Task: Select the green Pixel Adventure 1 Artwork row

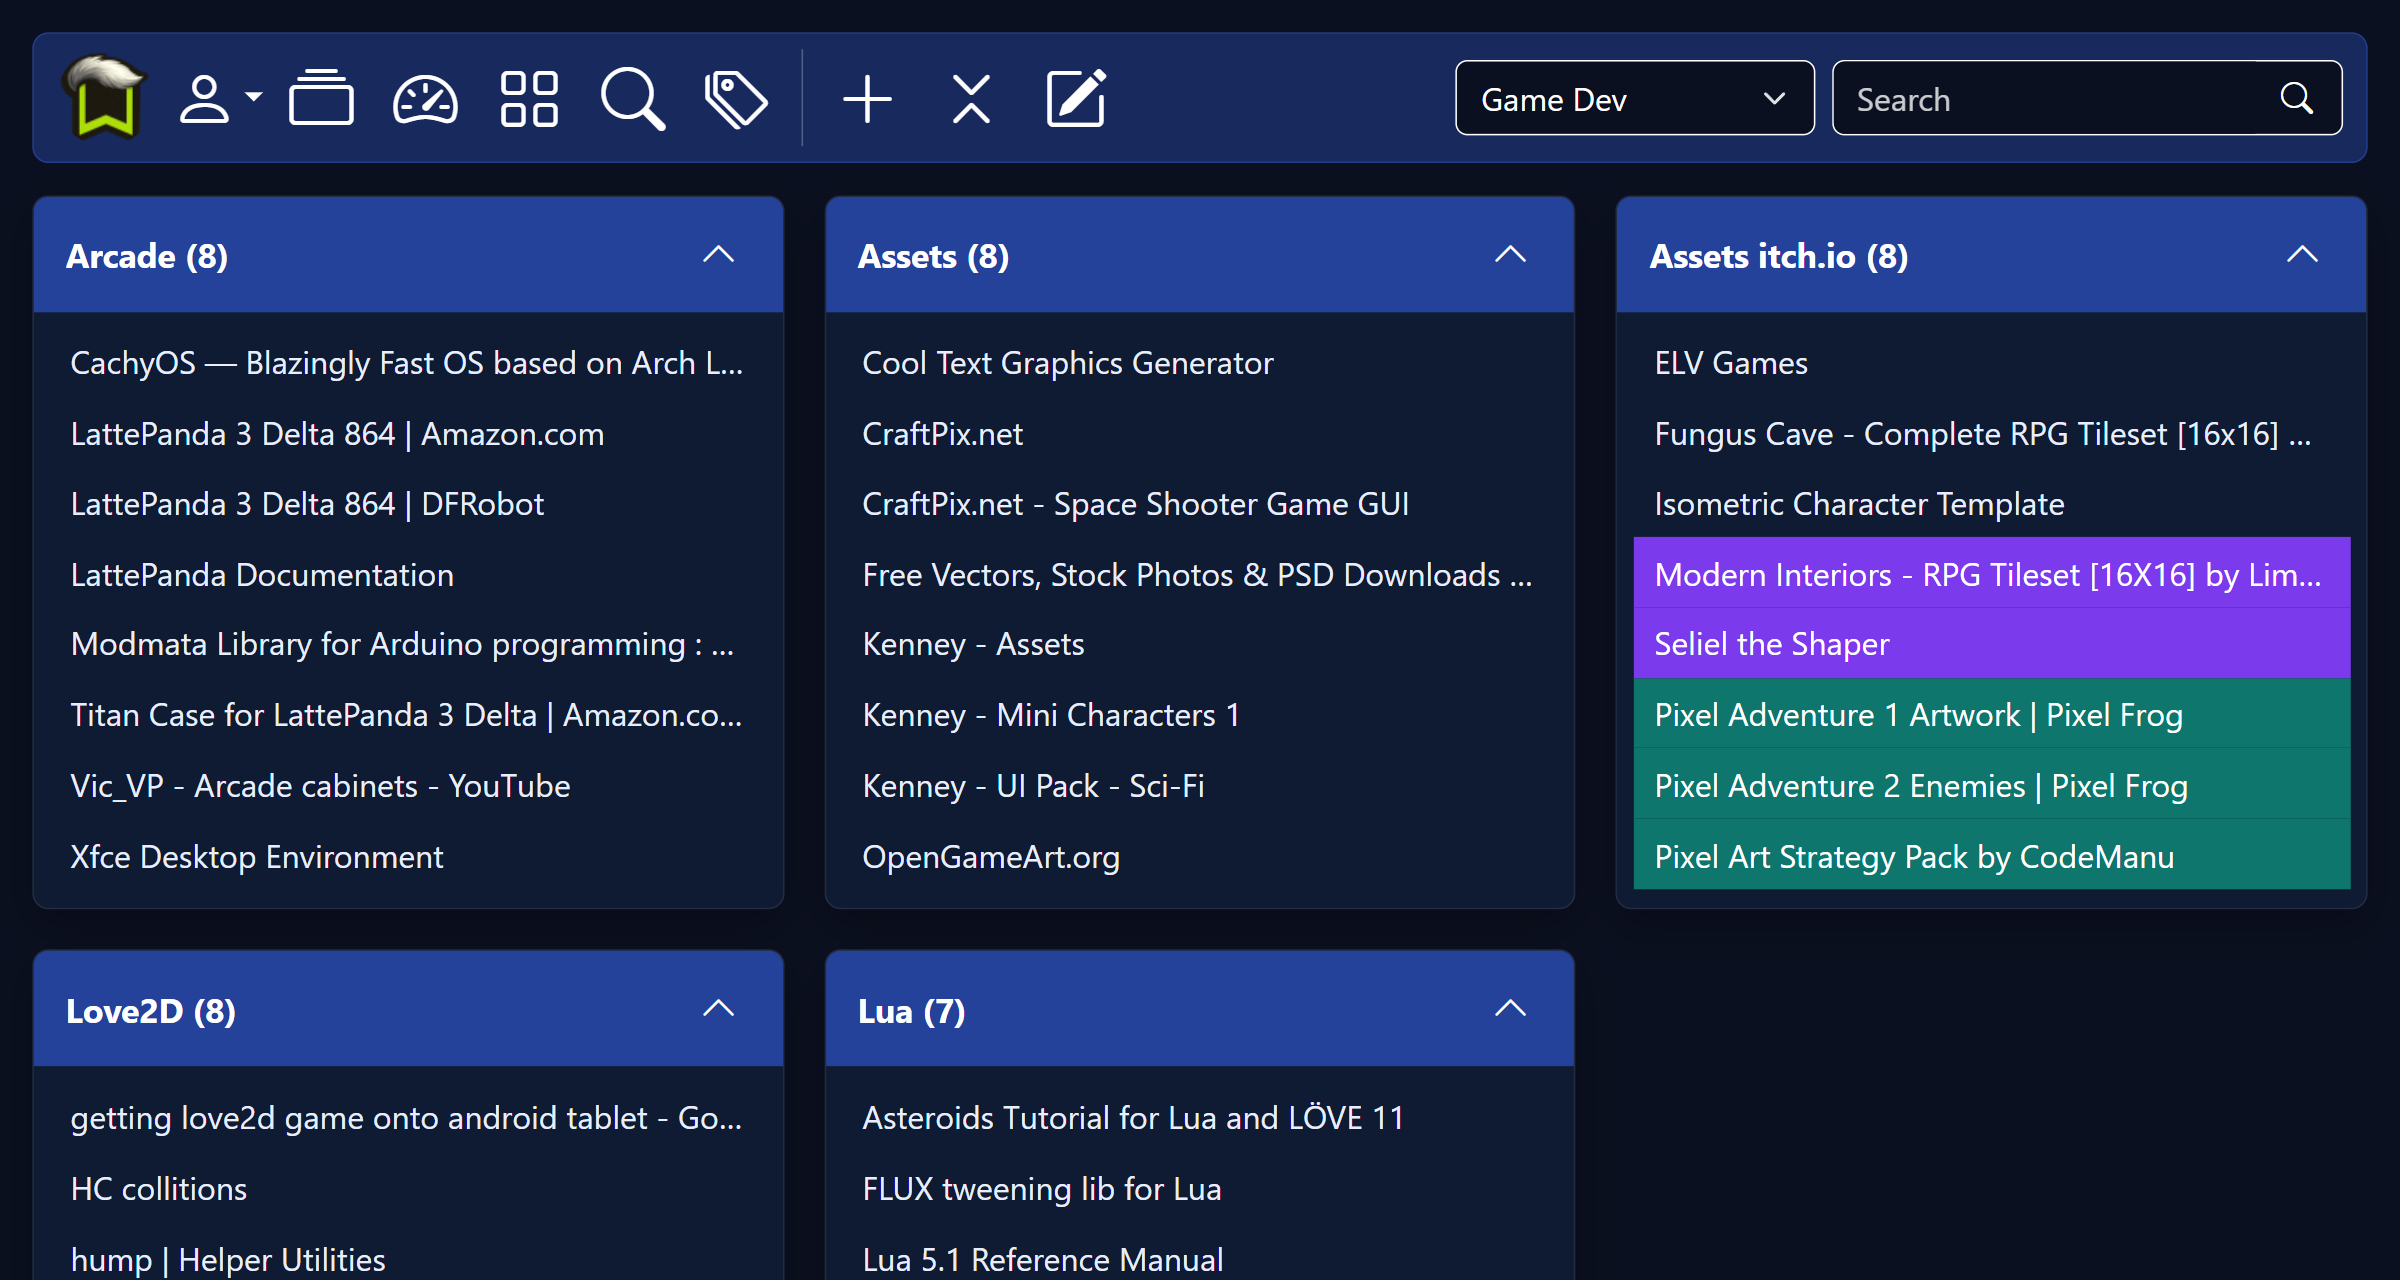Action: [1992, 714]
